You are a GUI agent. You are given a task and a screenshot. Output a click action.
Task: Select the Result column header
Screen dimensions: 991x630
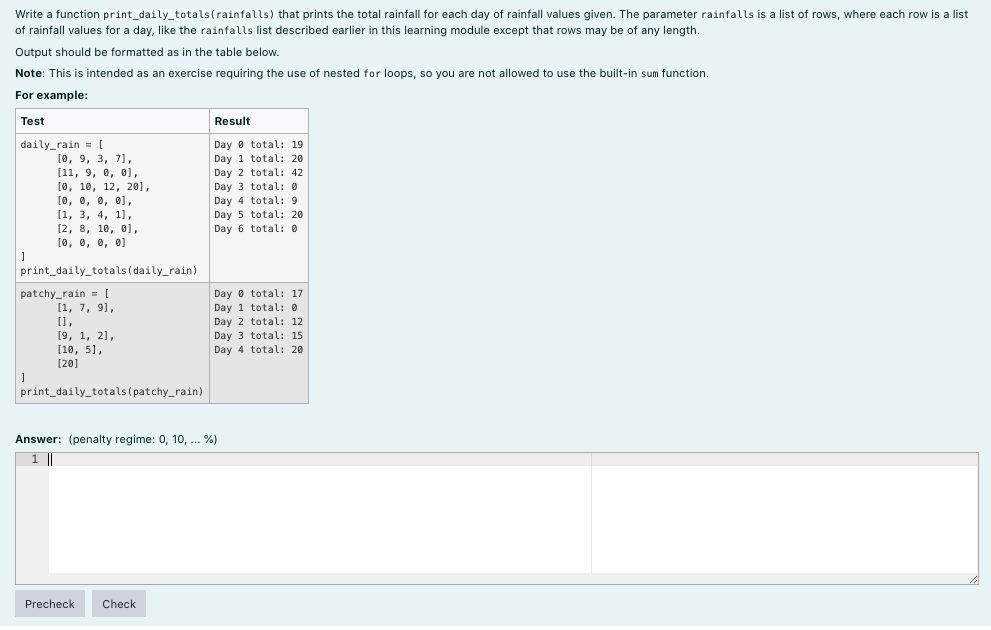click(231, 120)
